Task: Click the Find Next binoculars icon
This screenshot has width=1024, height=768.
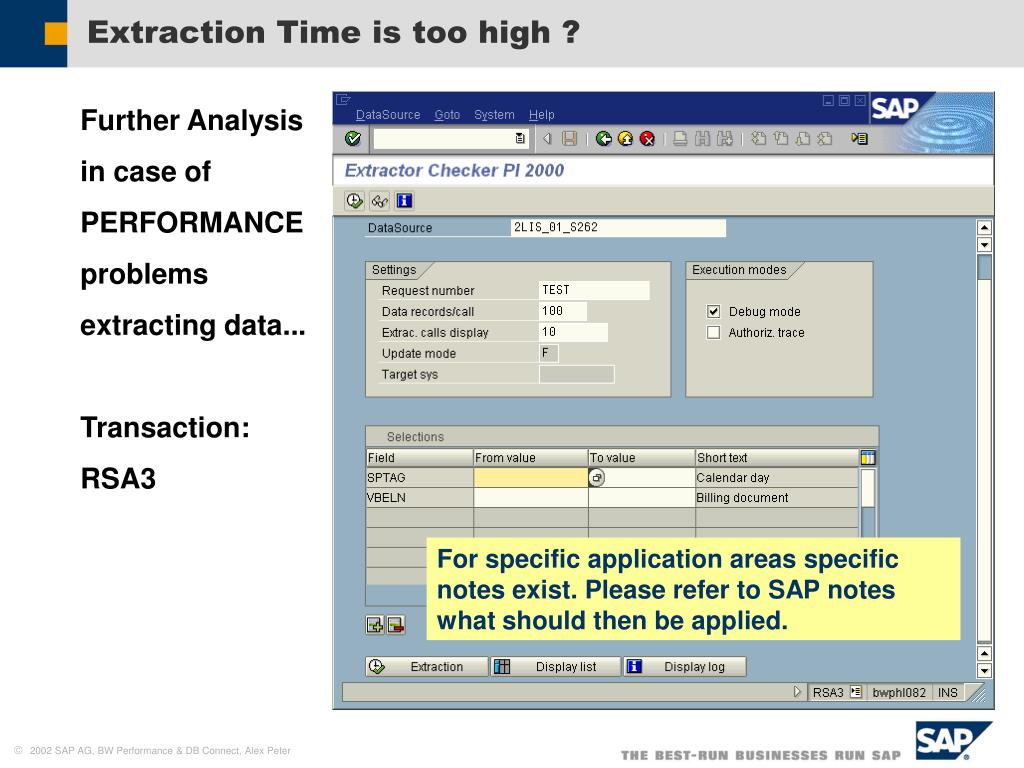Action: pos(724,138)
